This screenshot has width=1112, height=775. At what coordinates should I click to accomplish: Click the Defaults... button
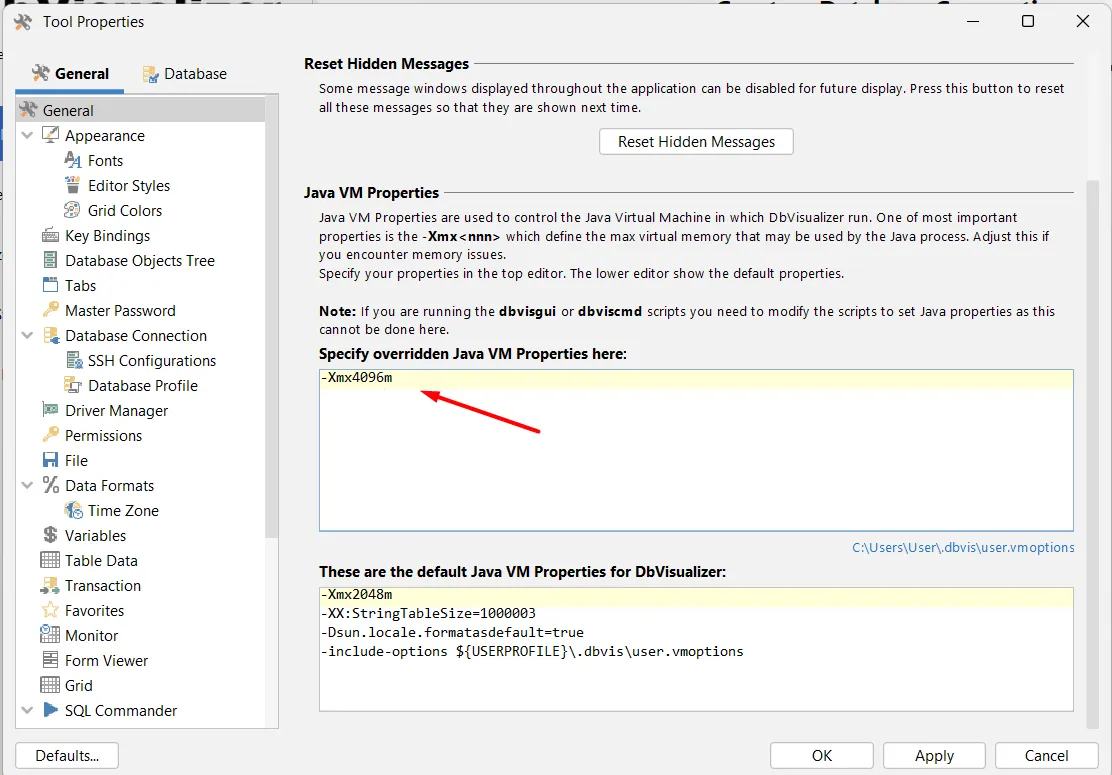67,756
